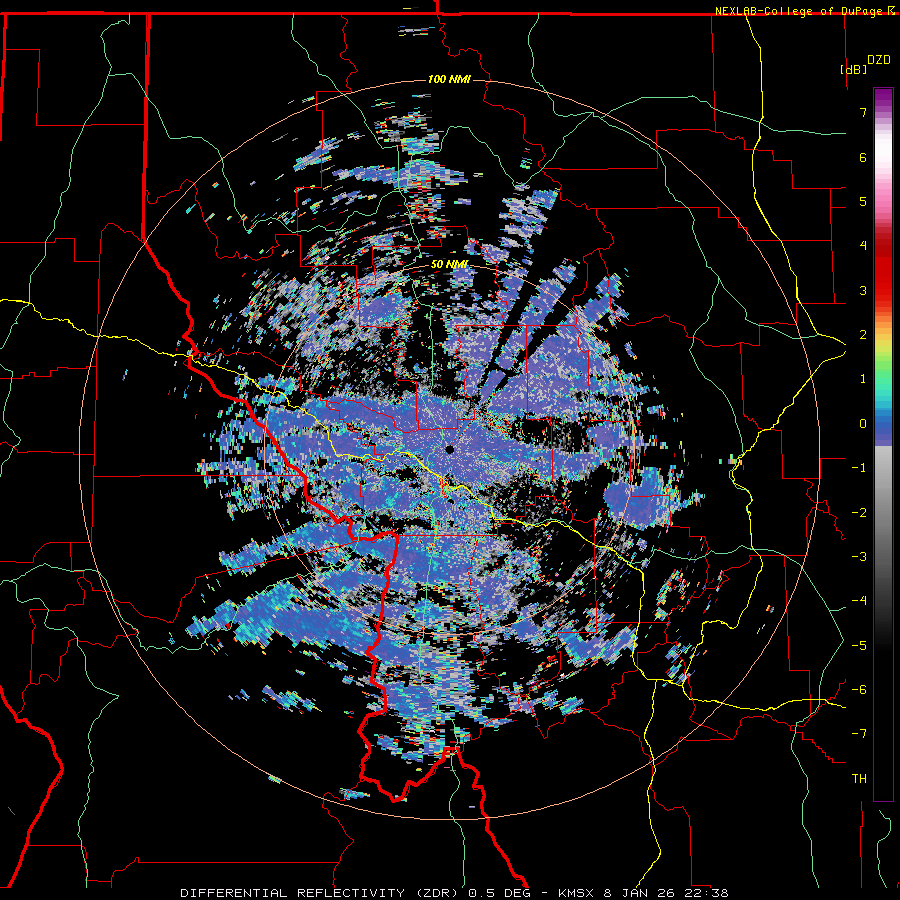The image size is (900, 900).
Task: Click the 6 value on color scale
Action: click(x=863, y=157)
